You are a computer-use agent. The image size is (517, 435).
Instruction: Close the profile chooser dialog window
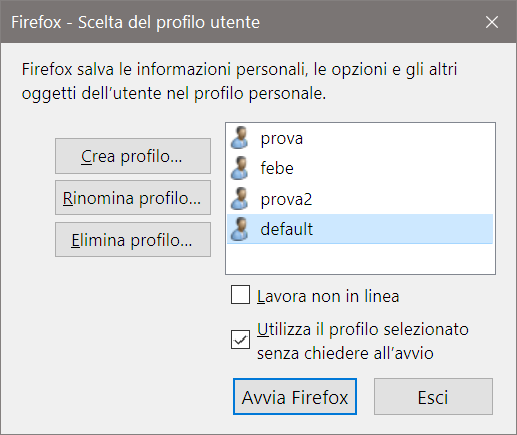pyautogui.click(x=492, y=22)
